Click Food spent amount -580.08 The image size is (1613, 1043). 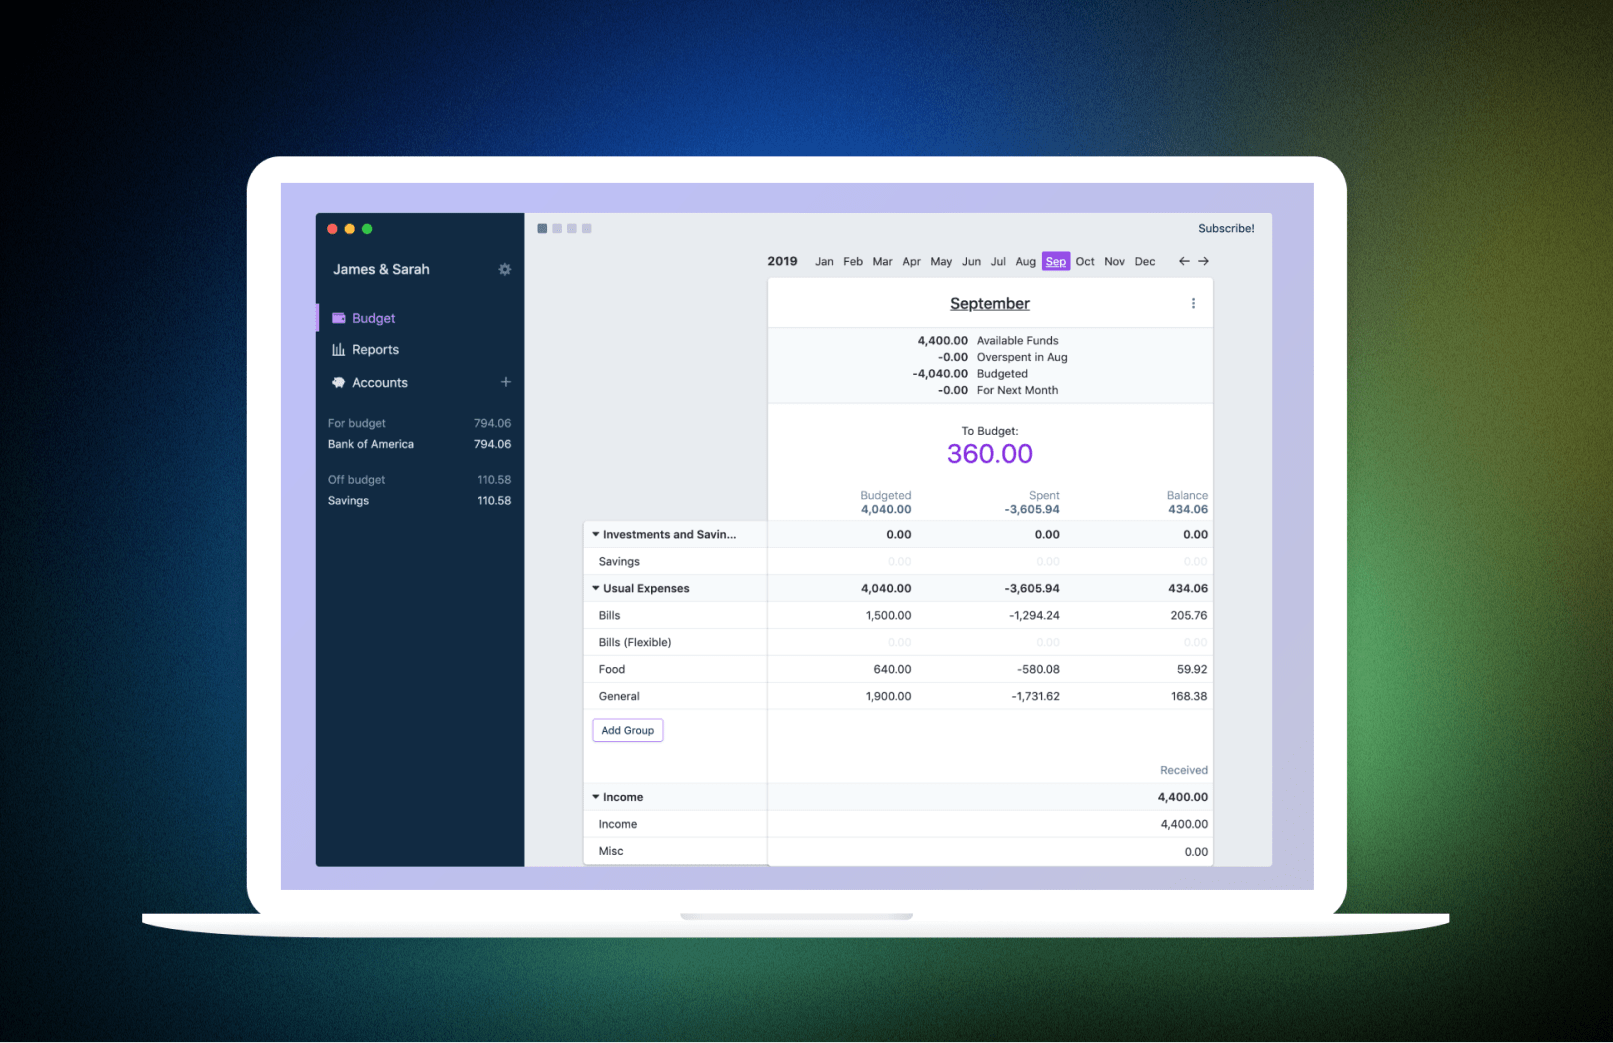[x=1038, y=670]
